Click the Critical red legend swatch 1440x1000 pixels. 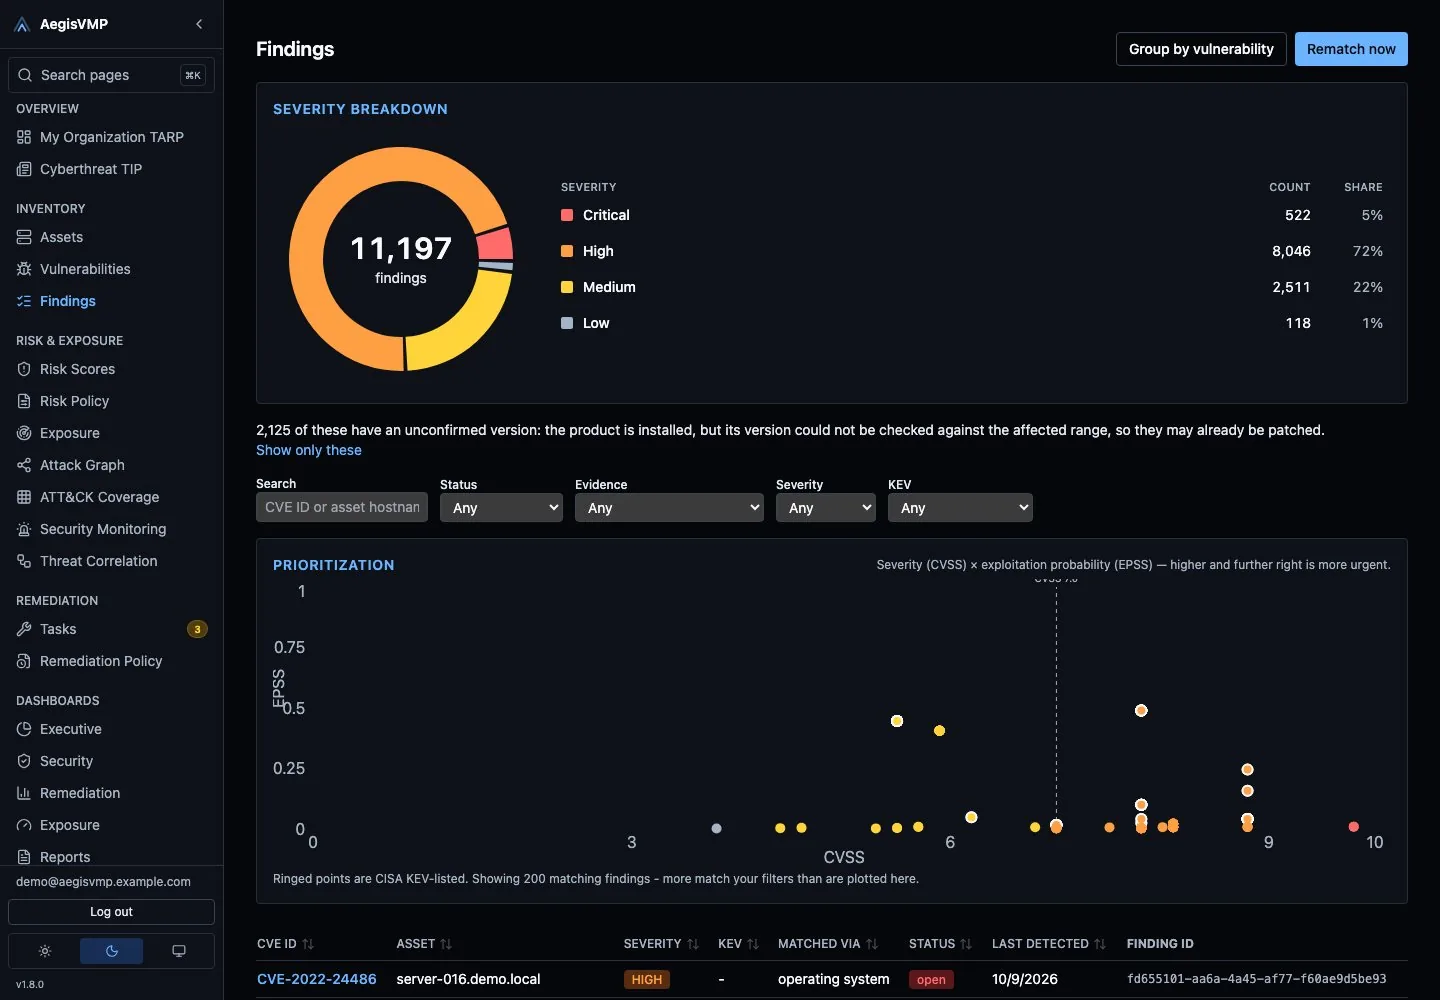567,215
